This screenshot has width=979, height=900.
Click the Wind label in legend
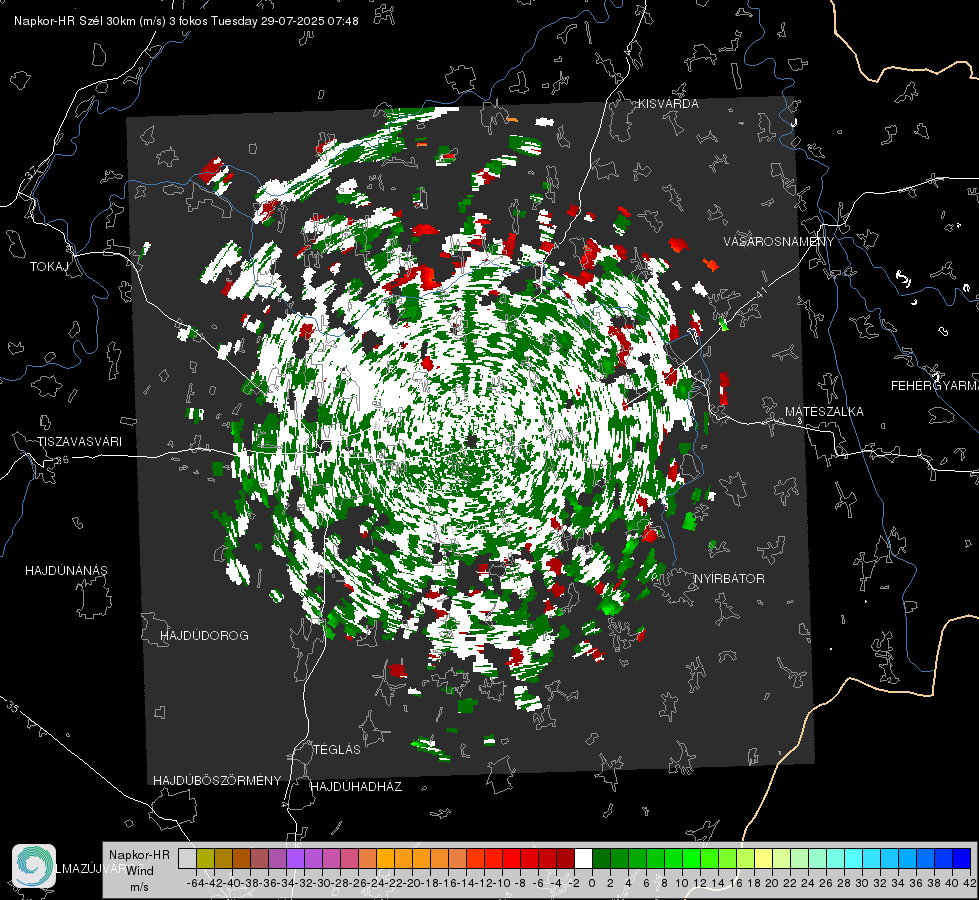point(140,870)
